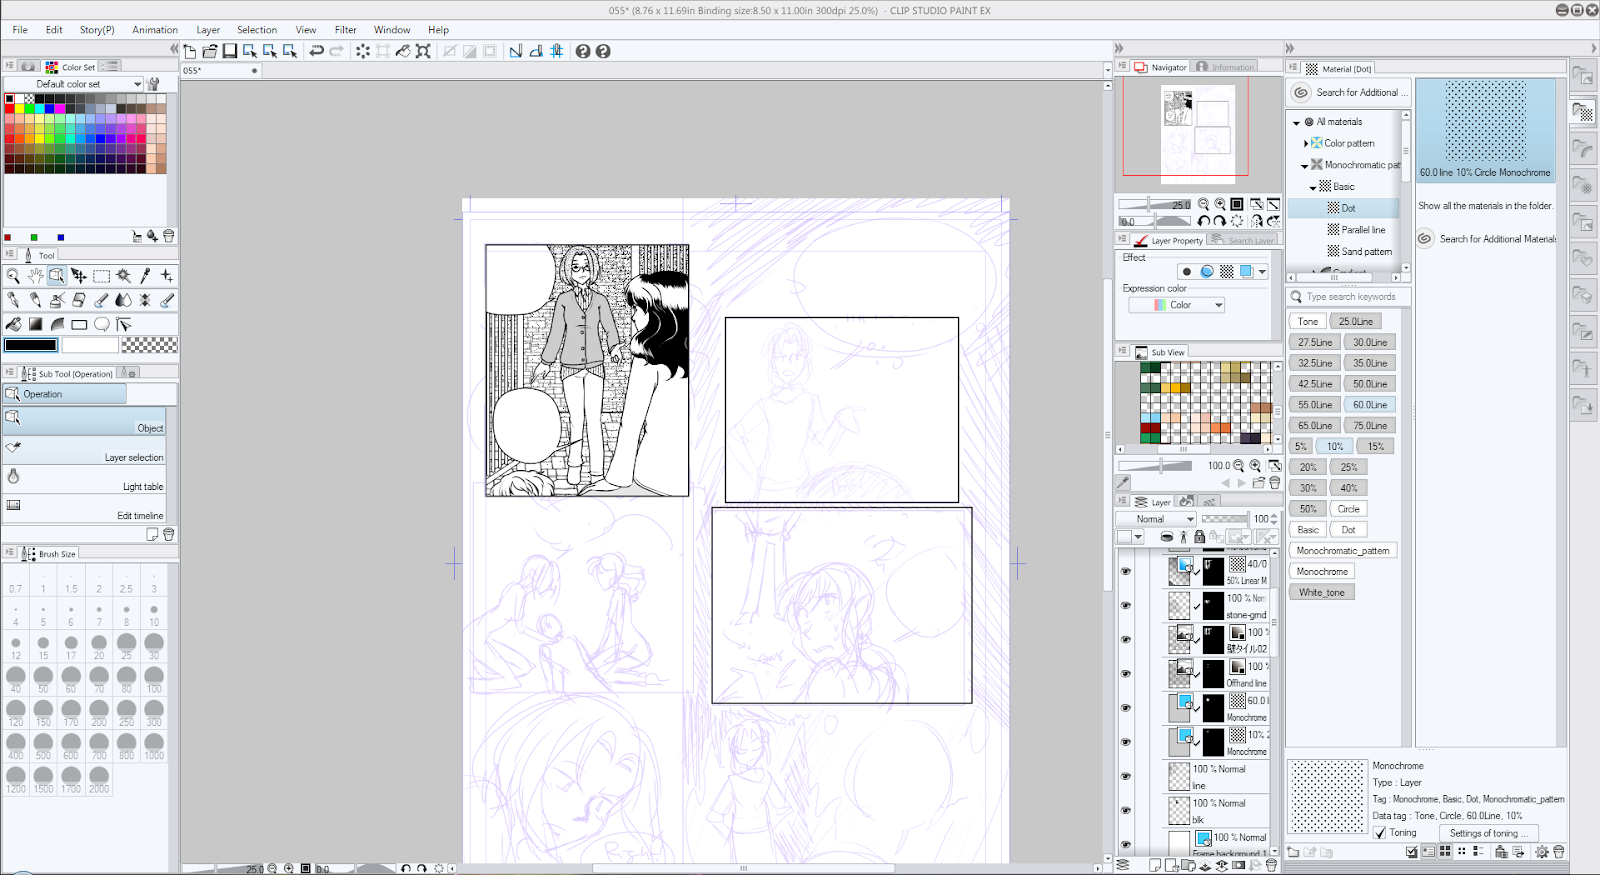Select the White_tone tag button

coord(1322,593)
